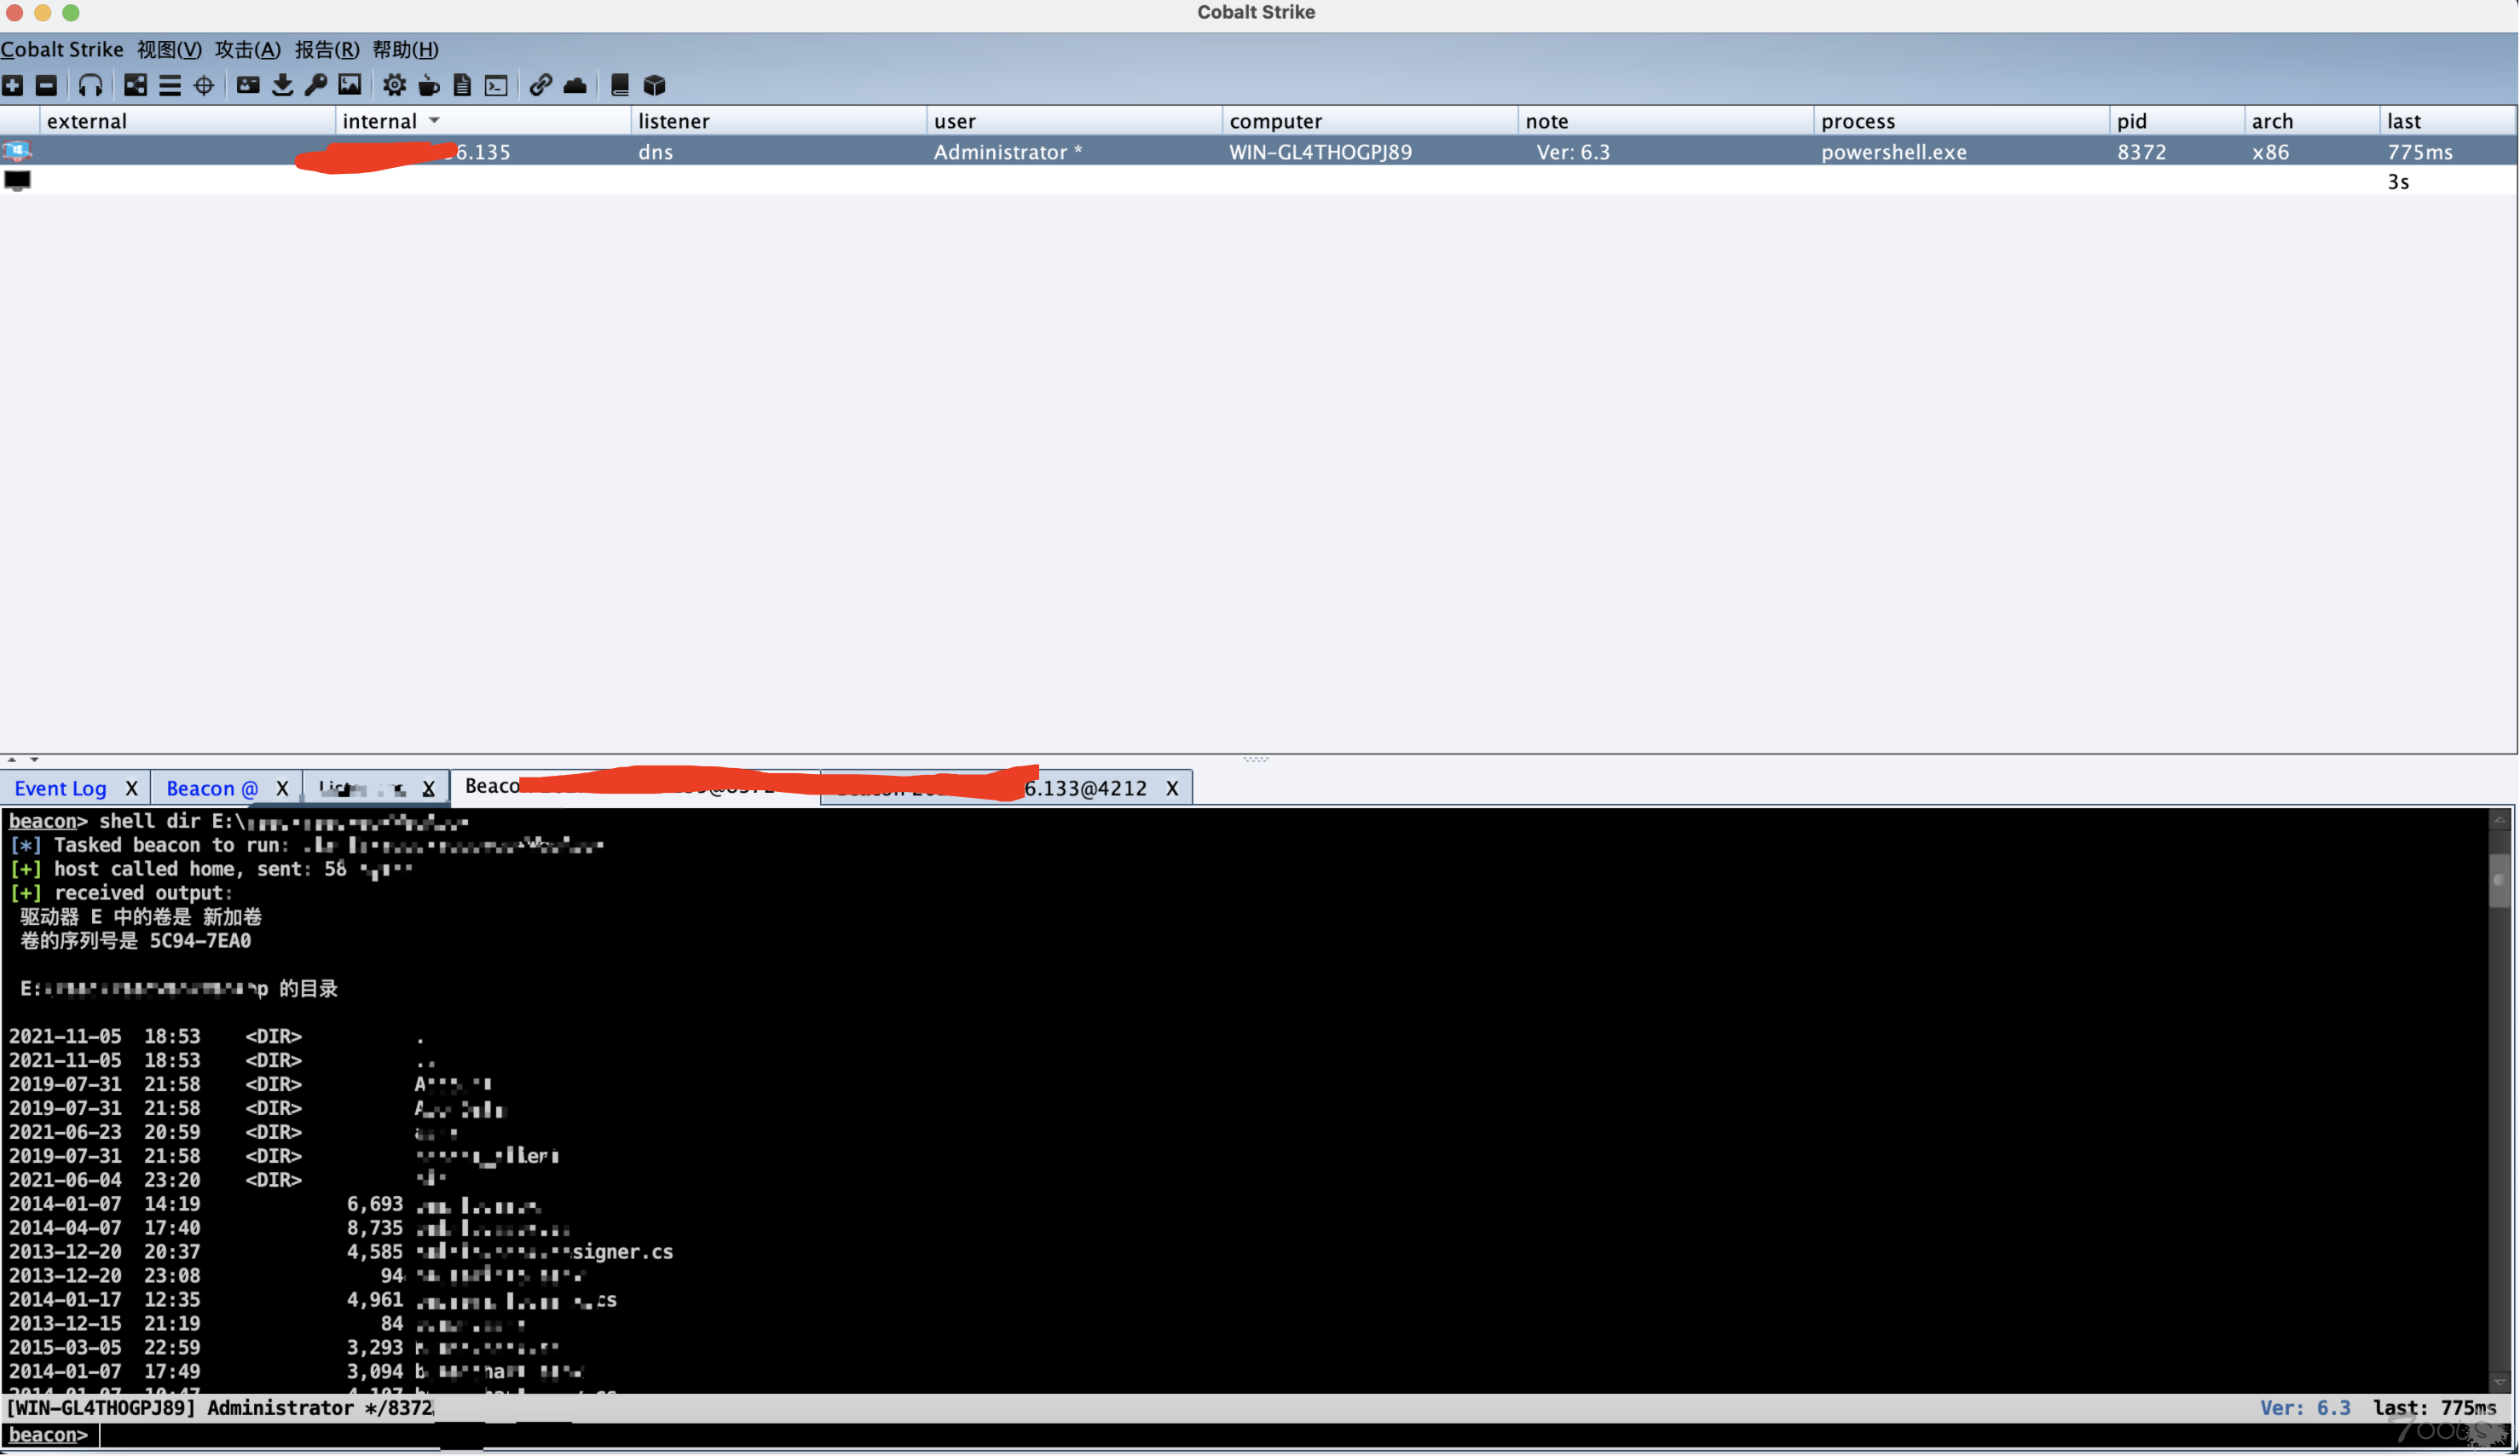Close the blurred Listeners tab
The height and width of the screenshot is (1456, 2520).
(428, 788)
